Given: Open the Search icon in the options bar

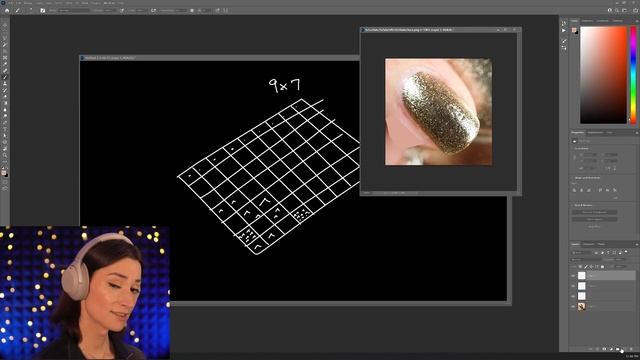Looking at the screenshot, I should pyautogui.click(x=617, y=10).
